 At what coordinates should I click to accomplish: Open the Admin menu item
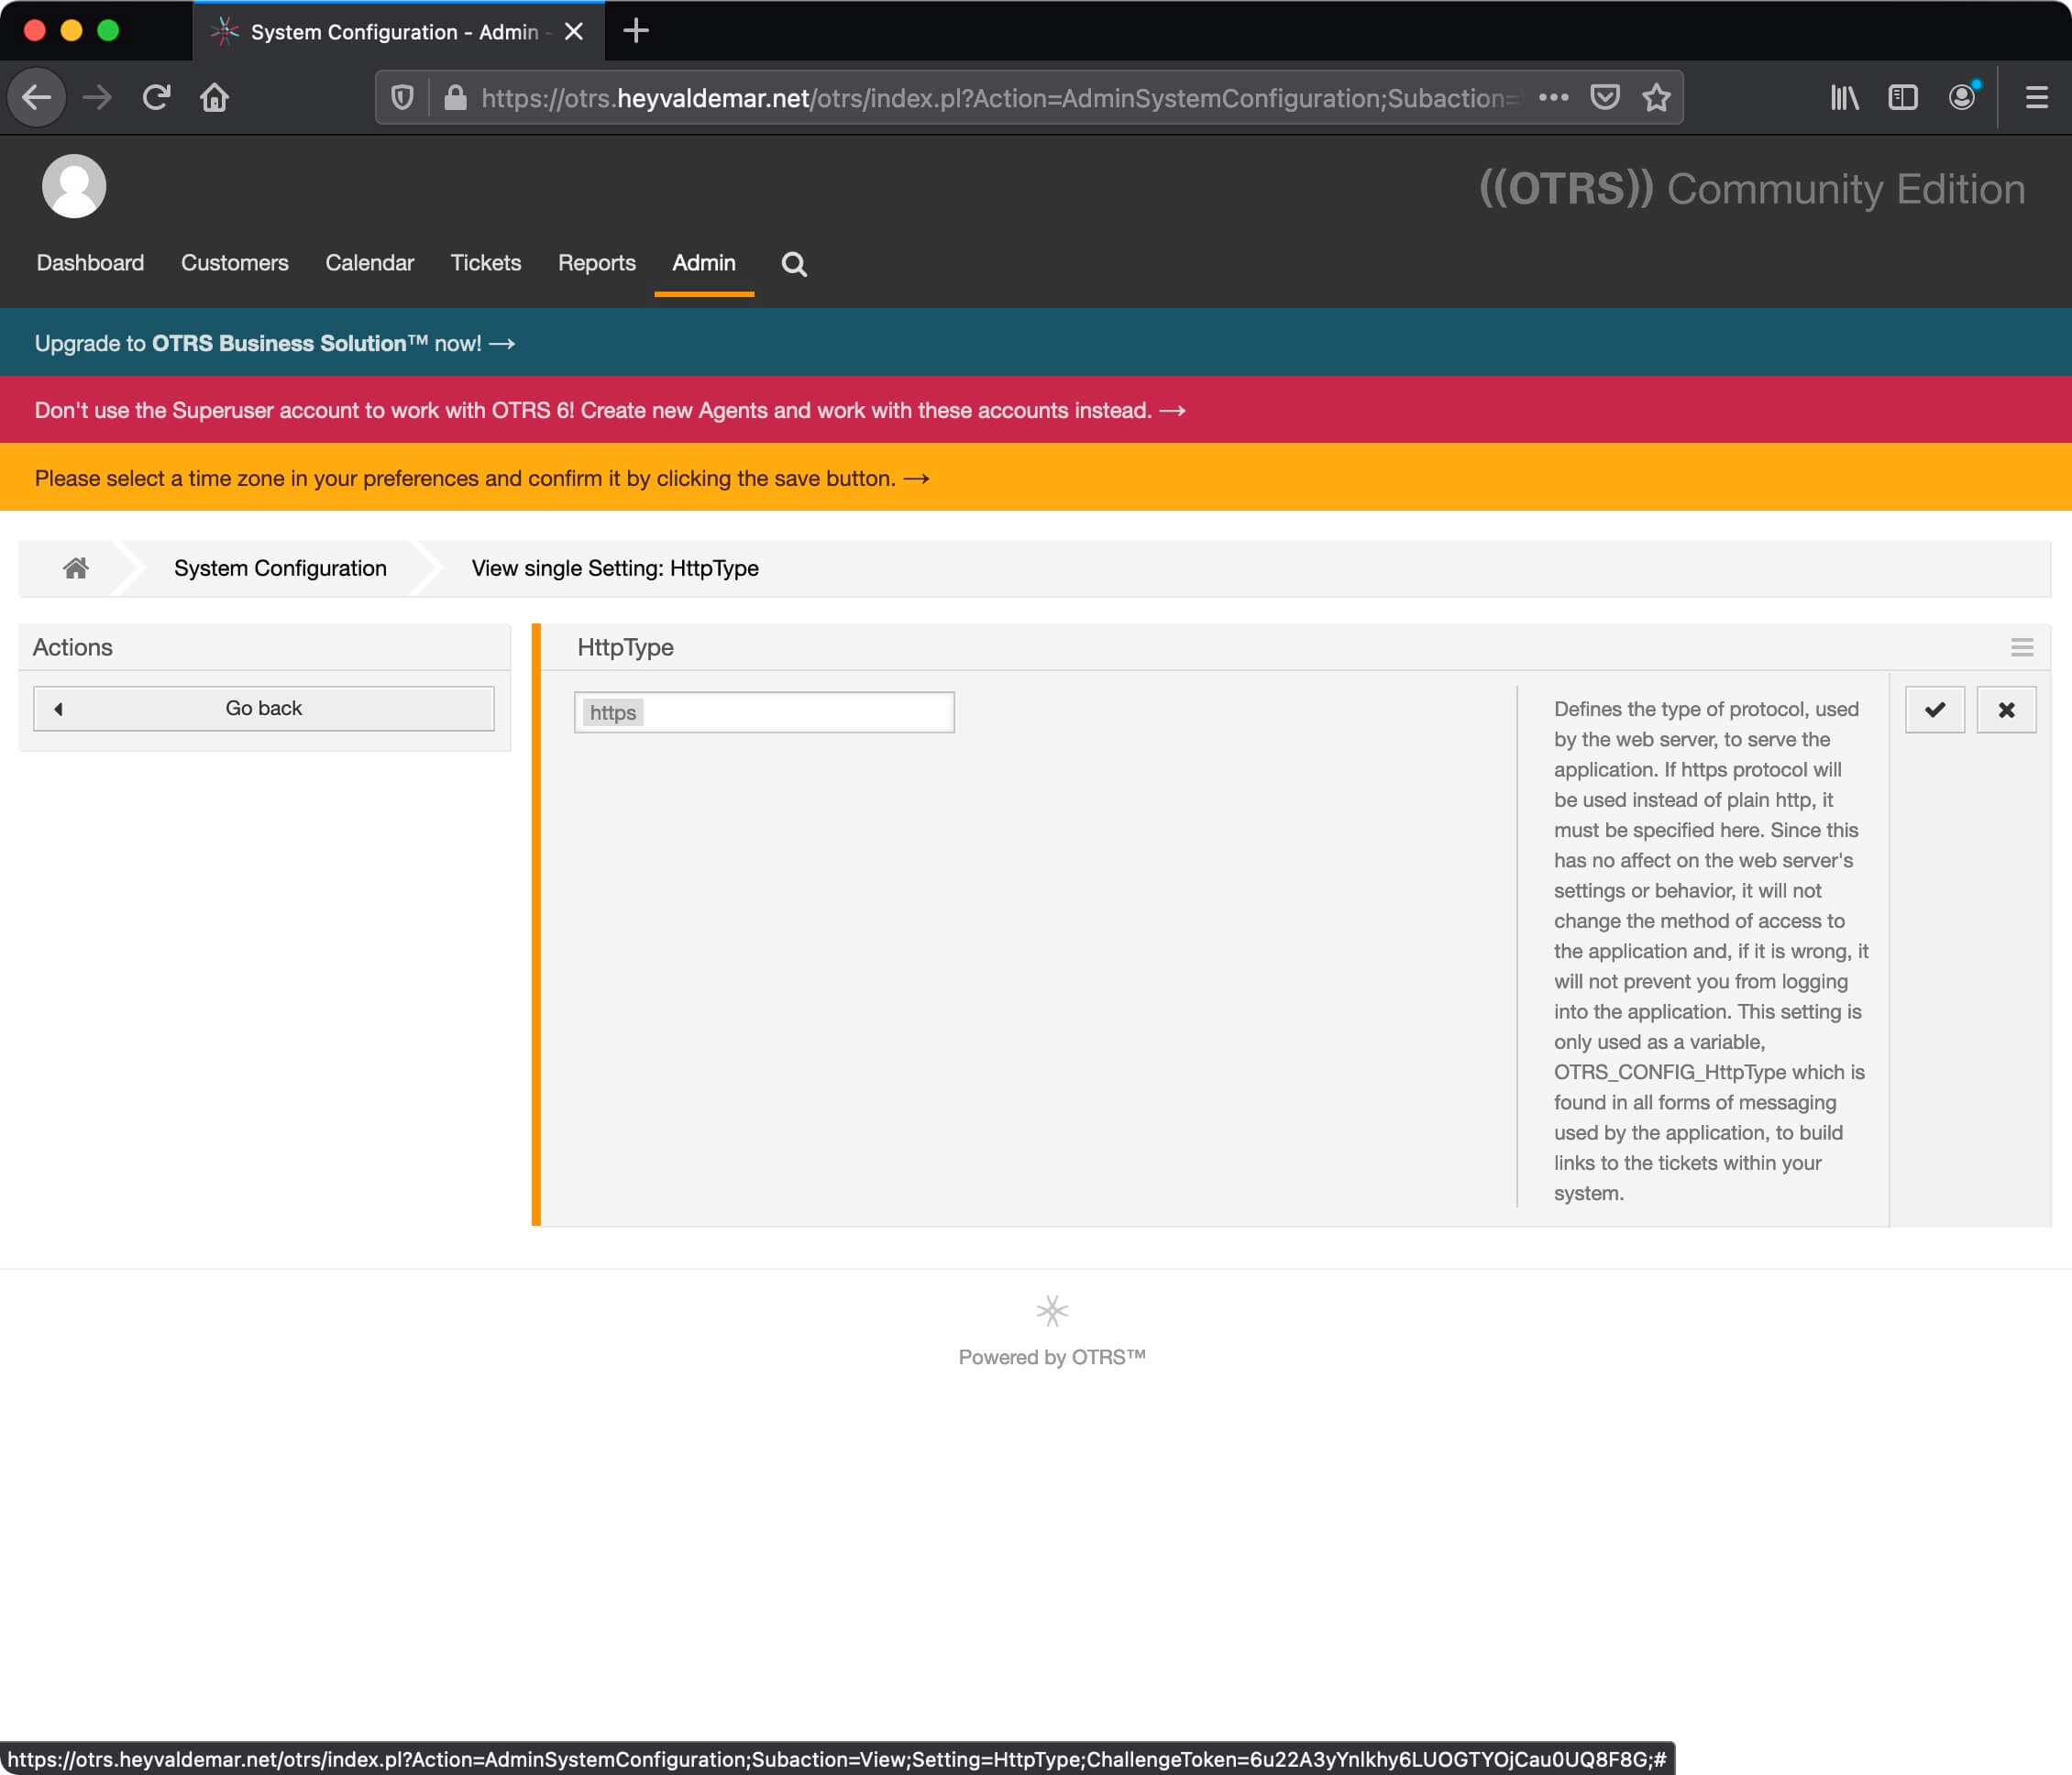702,262
